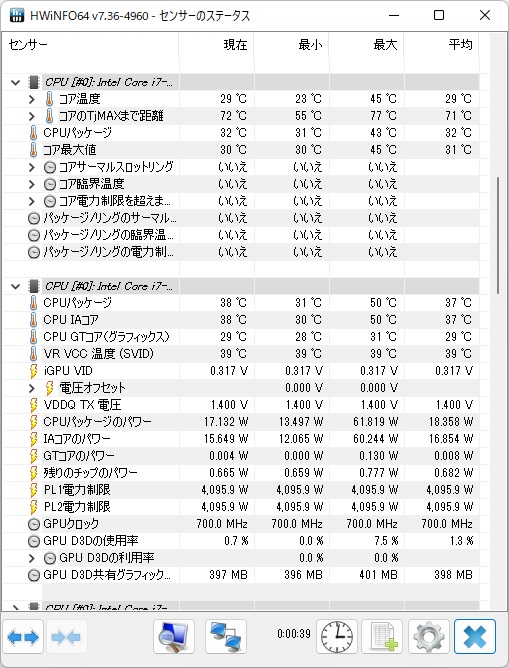Click the 61.819 W maximum value
The width and height of the screenshot is (509, 668).
pos(376,422)
